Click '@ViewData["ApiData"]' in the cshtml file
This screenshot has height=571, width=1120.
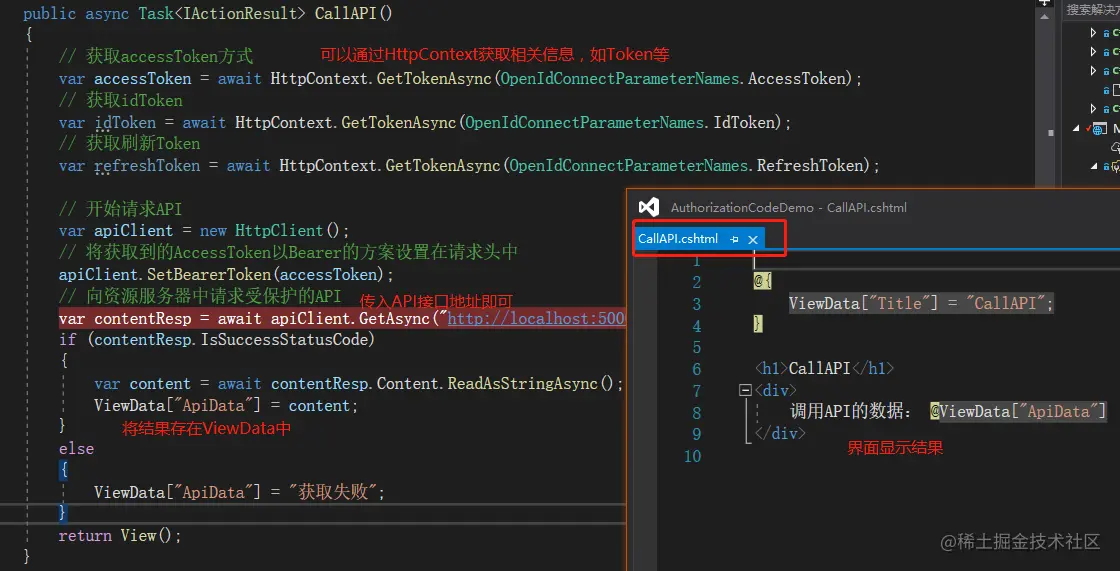(x=1018, y=412)
